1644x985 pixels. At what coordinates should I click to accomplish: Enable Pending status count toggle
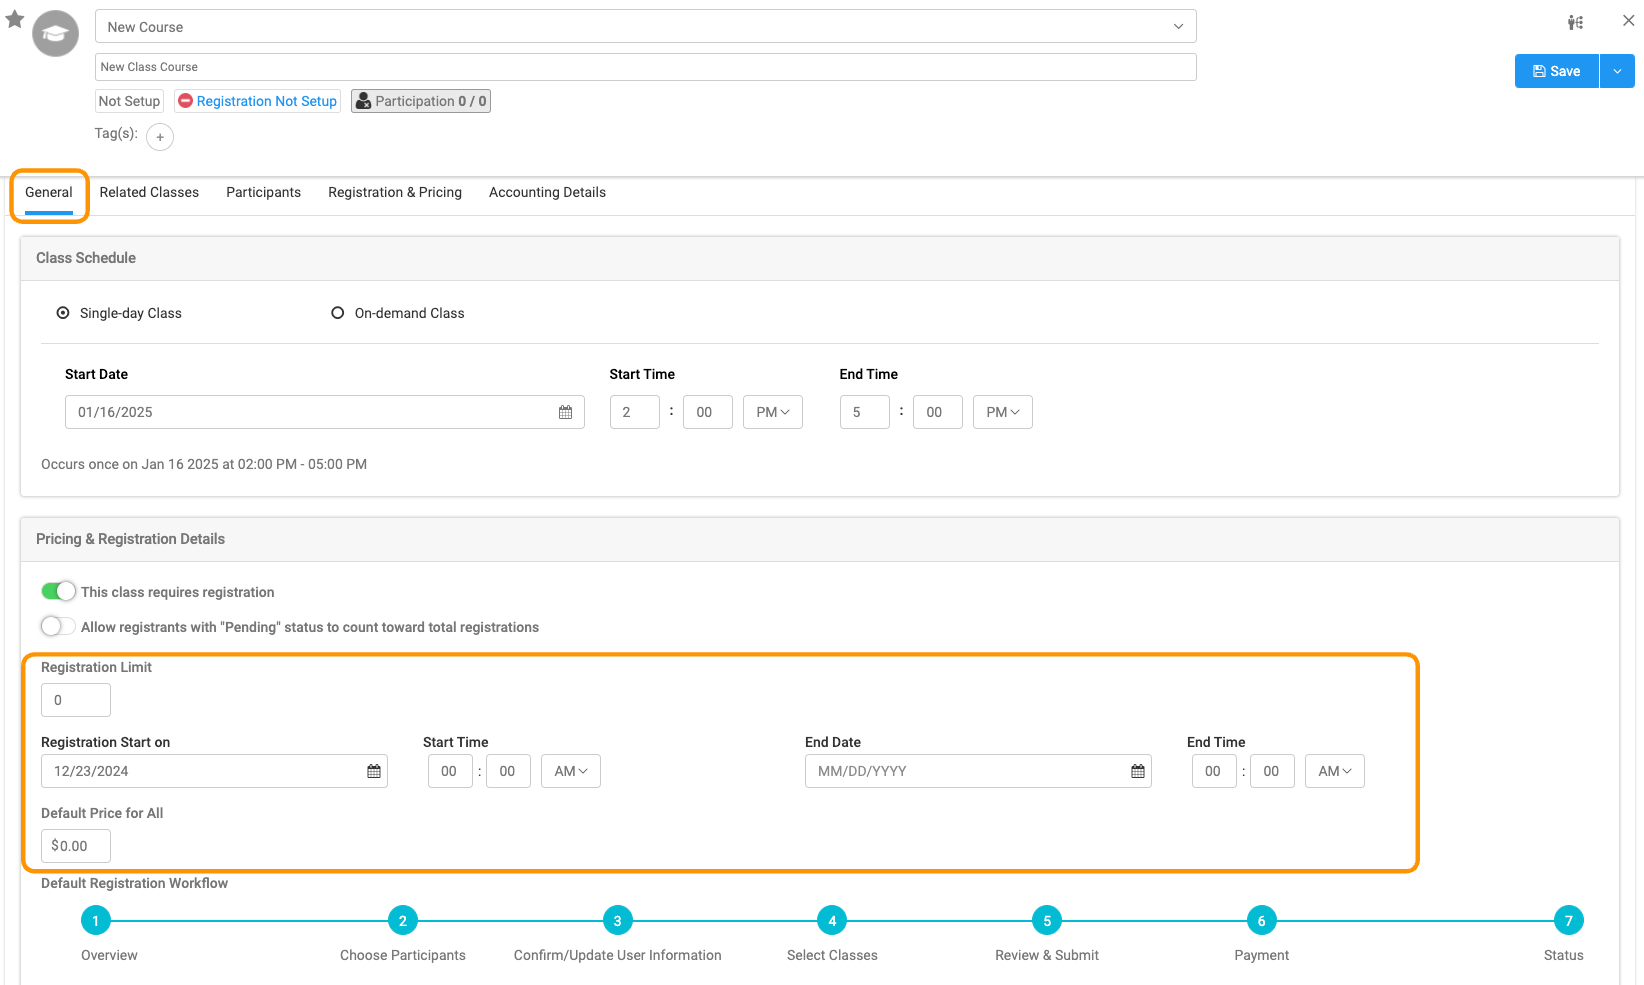click(58, 626)
